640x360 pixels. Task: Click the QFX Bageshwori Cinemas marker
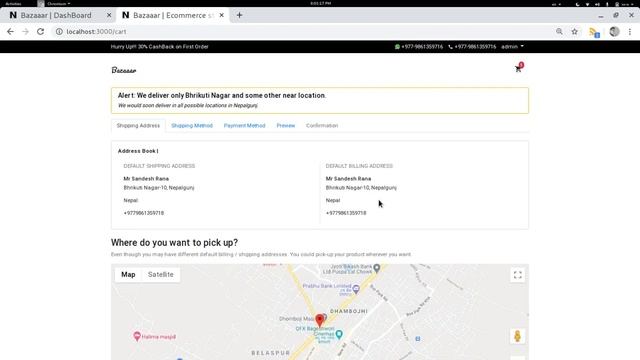339,334
